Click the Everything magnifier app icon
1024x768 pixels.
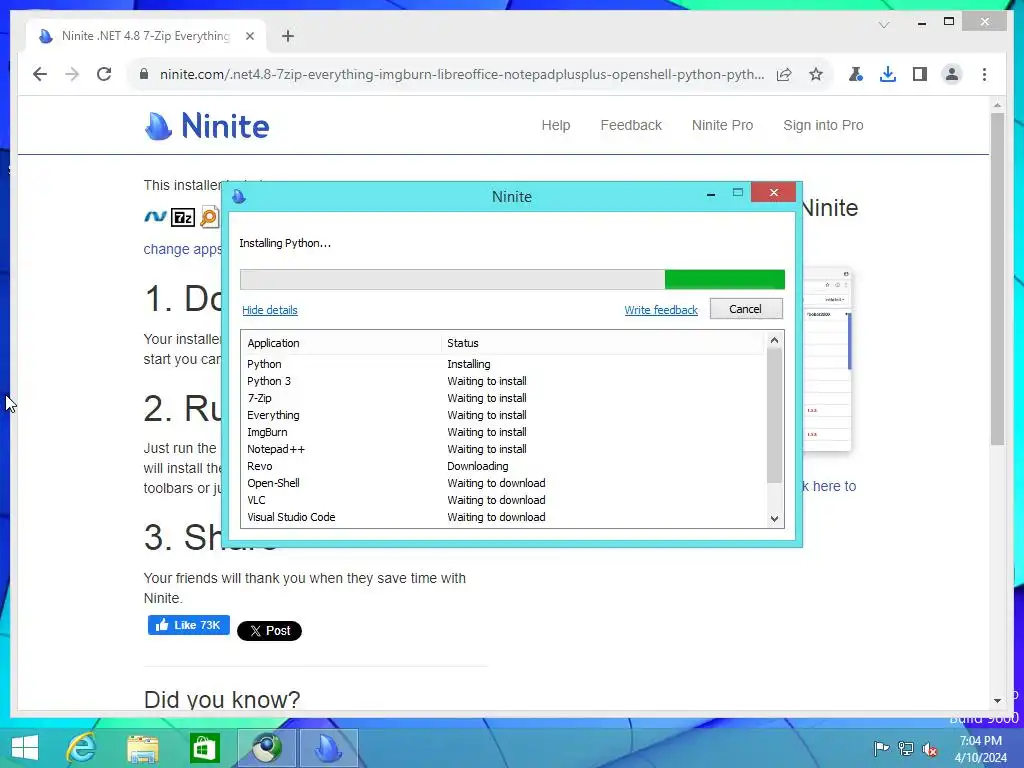[210, 217]
